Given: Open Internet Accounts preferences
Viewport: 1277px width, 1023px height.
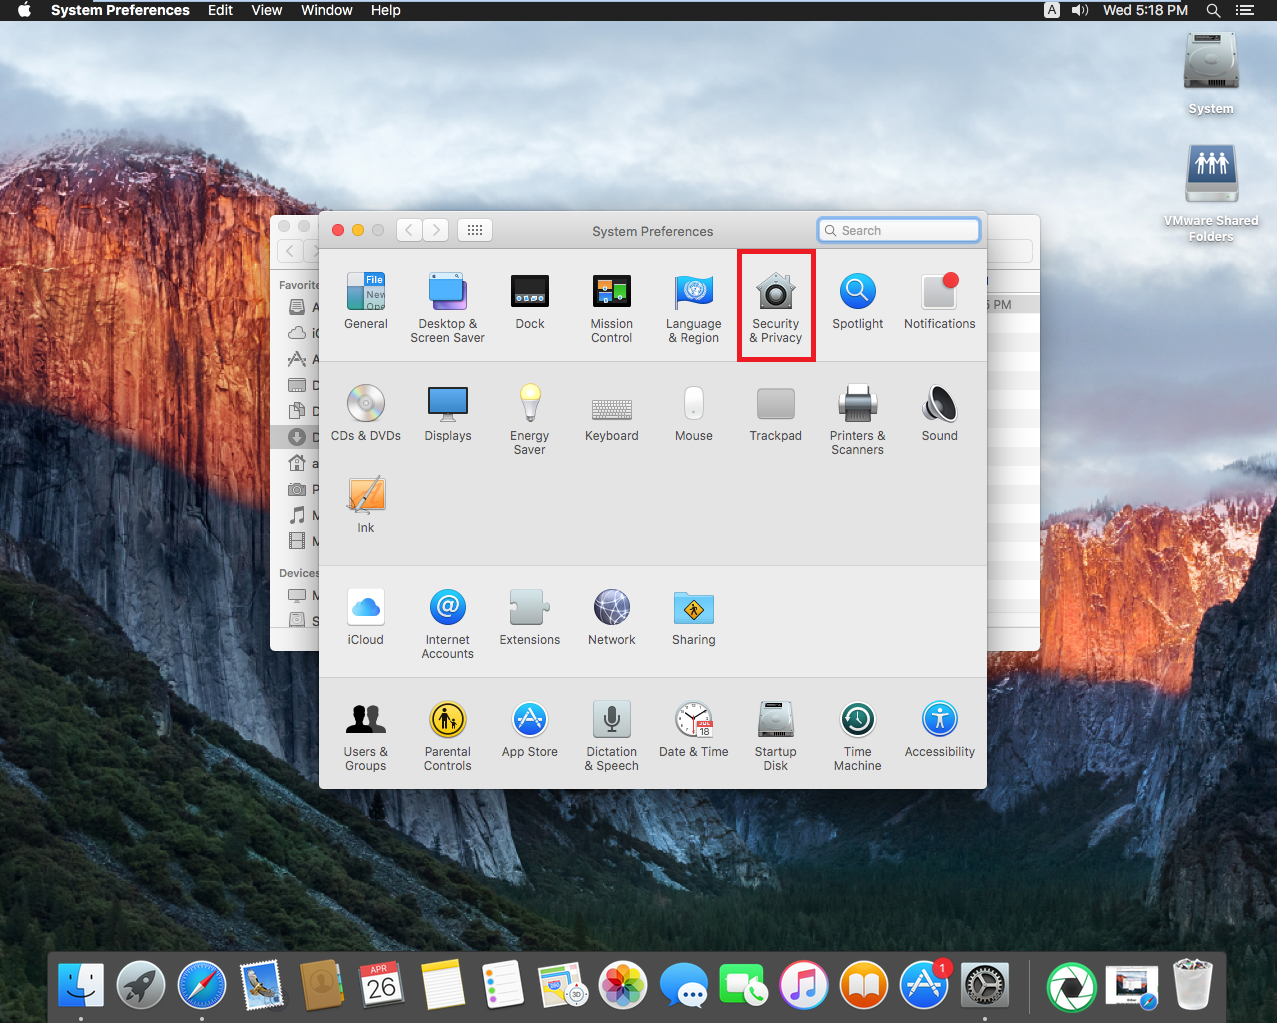Looking at the screenshot, I should tap(448, 623).
